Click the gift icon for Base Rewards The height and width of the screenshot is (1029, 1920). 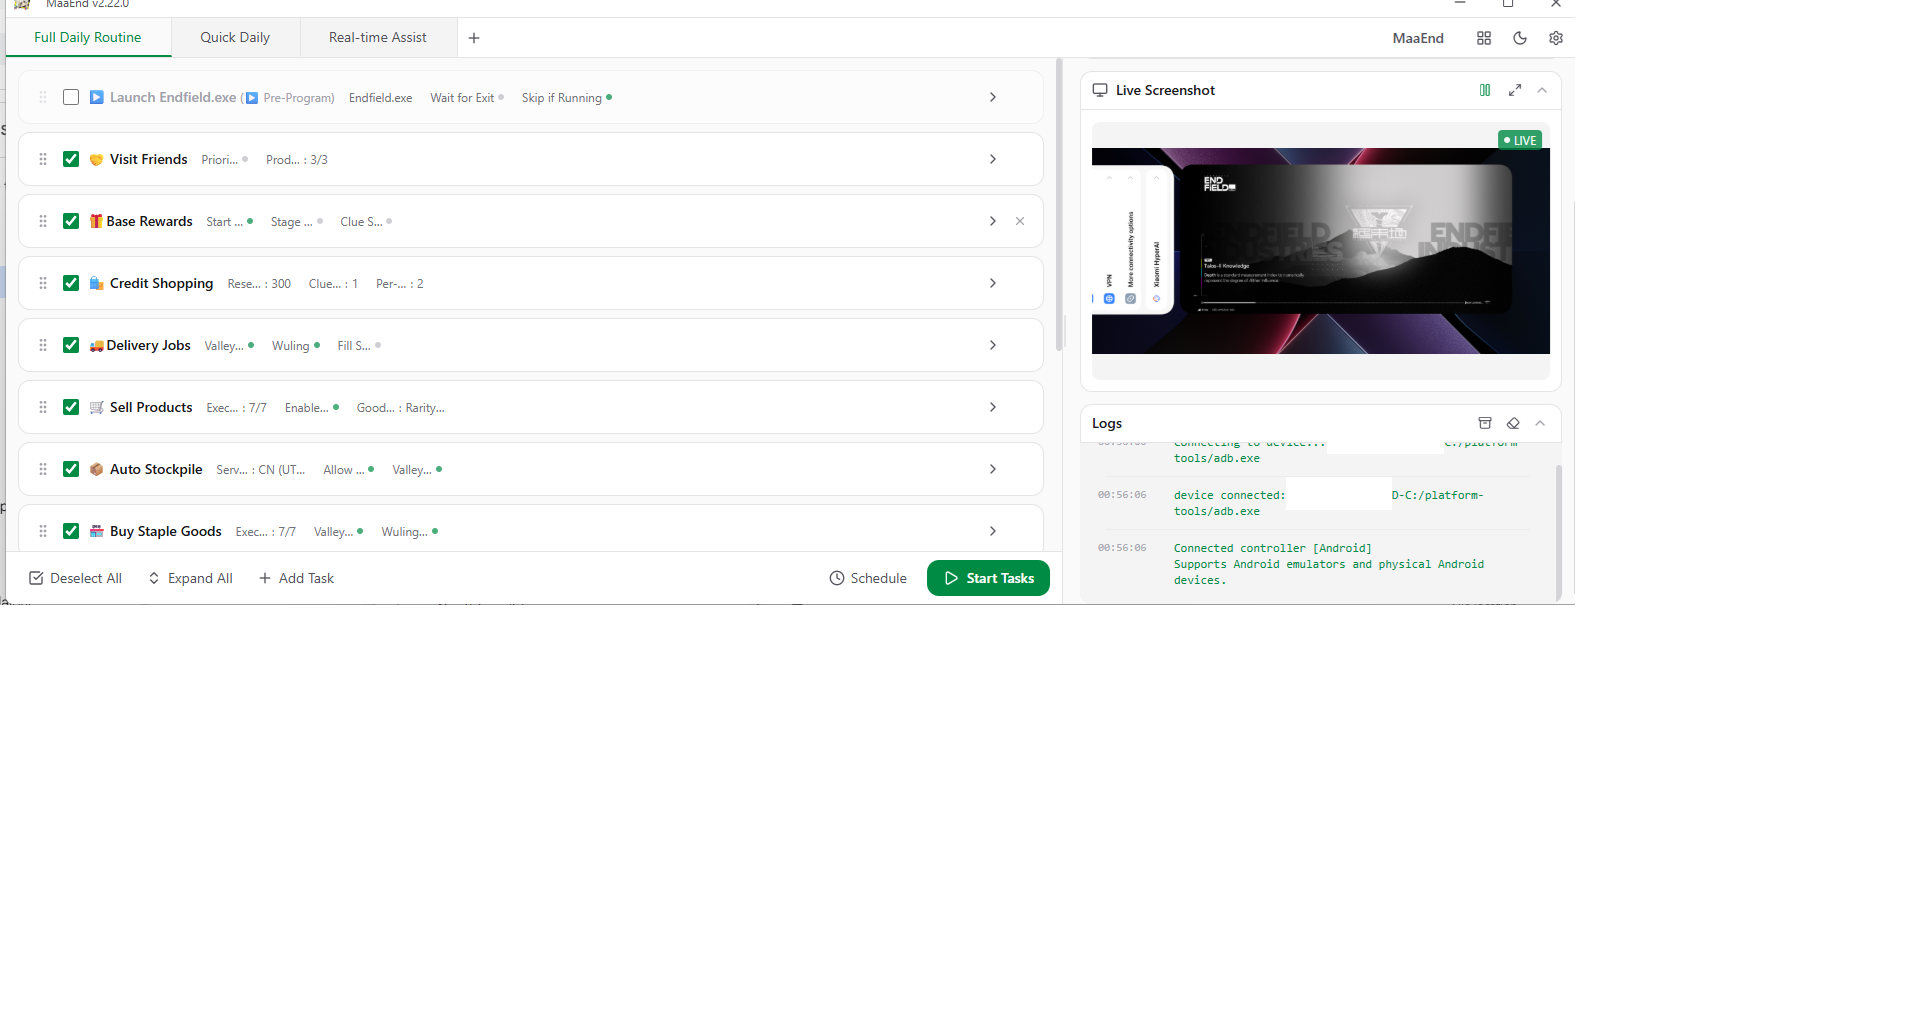coord(96,221)
